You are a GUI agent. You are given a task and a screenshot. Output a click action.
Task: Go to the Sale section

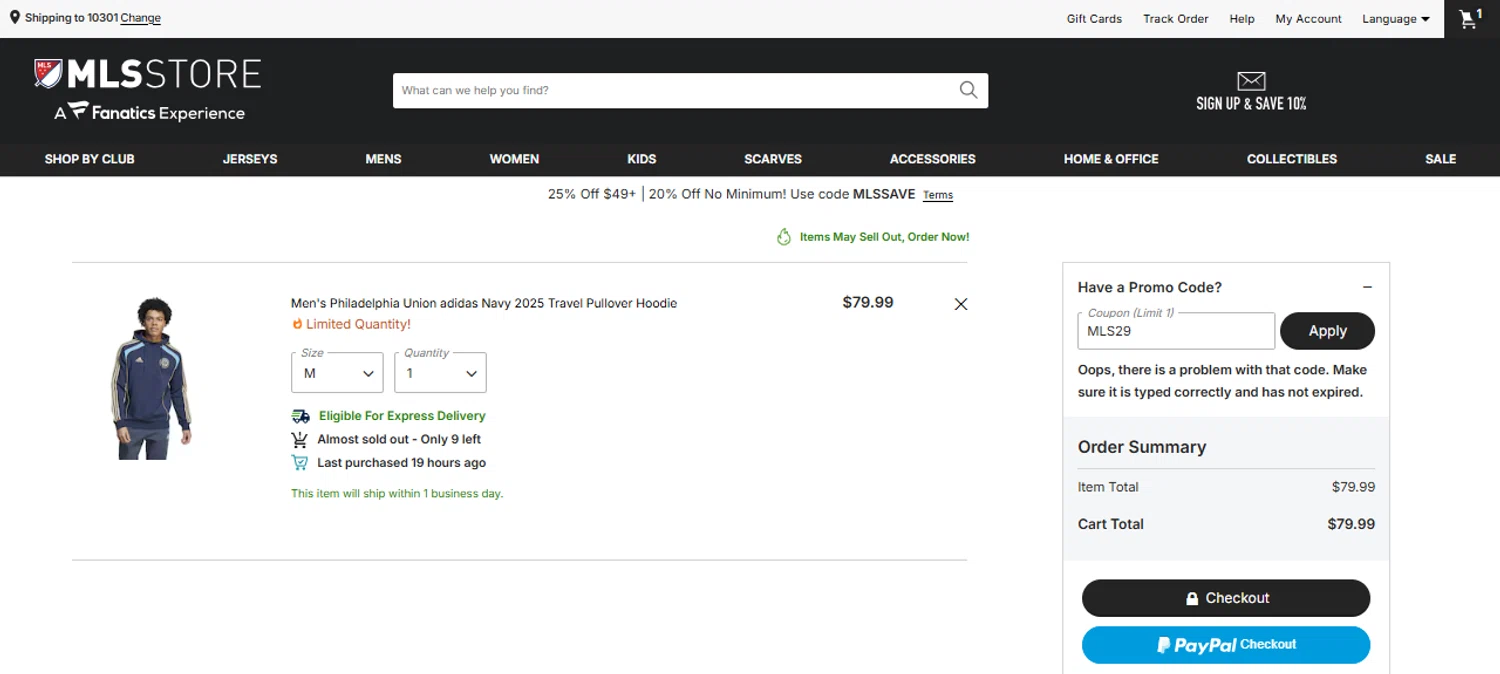coord(1440,159)
